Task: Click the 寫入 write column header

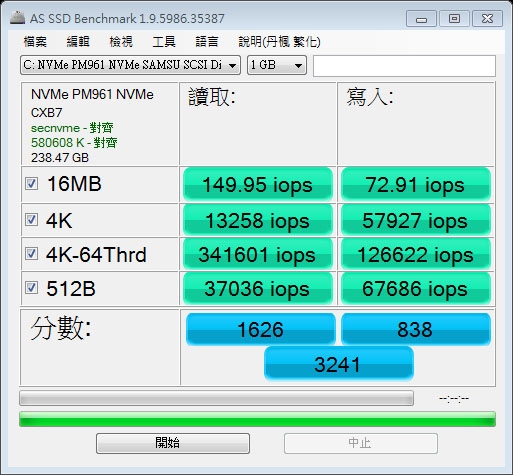Action: (370, 97)
